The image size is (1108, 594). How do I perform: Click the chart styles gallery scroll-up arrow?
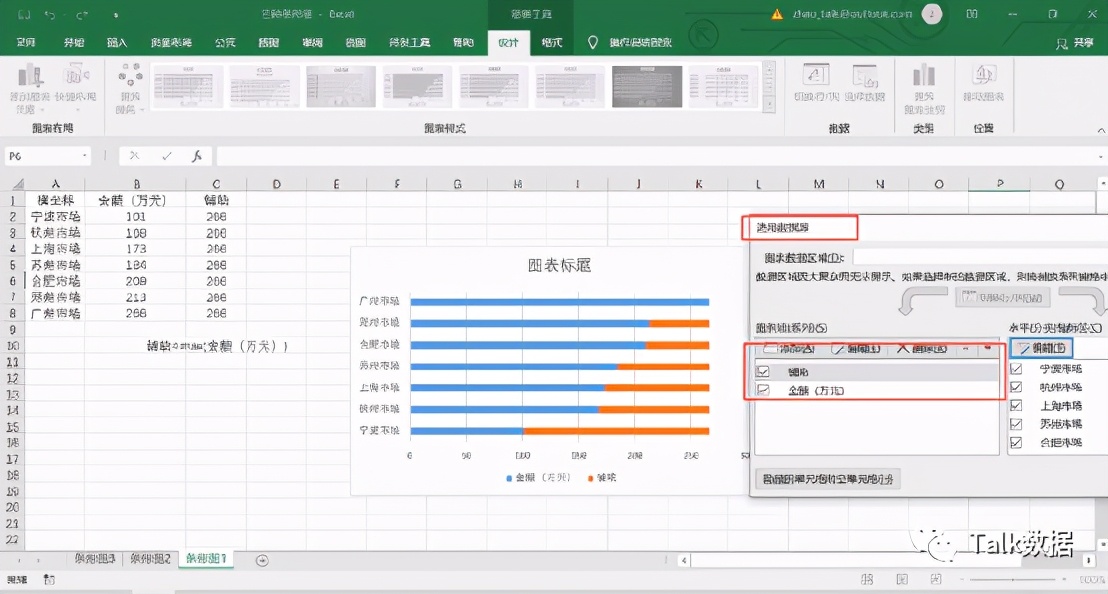(x=770, y=70)
